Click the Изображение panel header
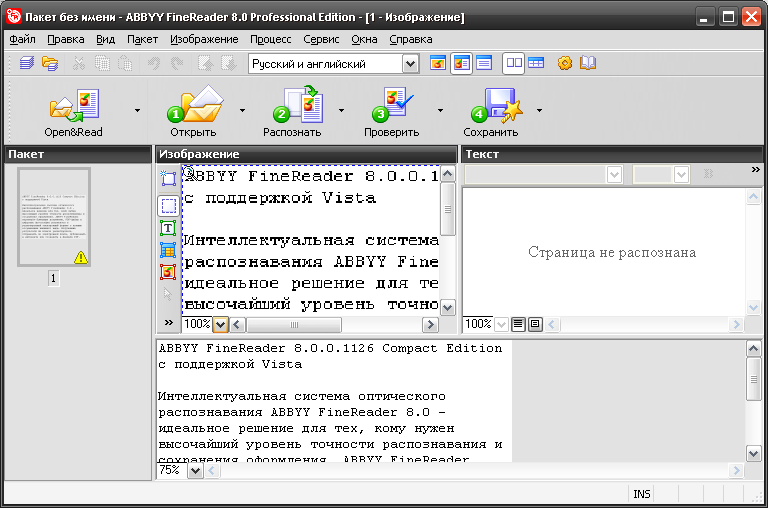 click(x=306, y=154)
